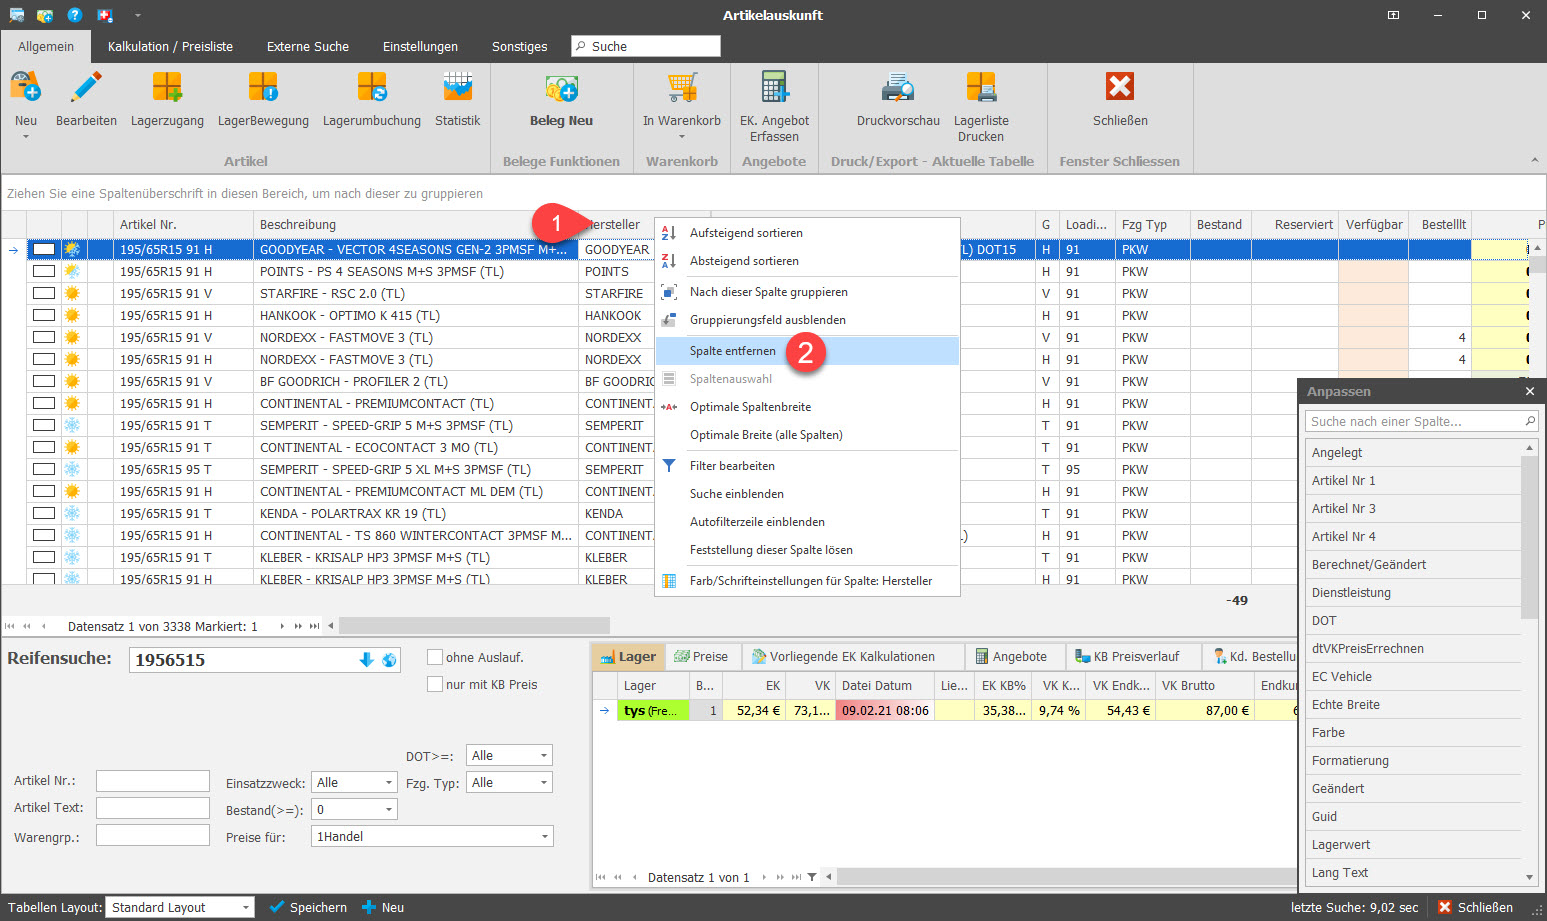Select Nach dieser Spalte gruppieren
This screenshot has height=921, width=1547.
807,292
